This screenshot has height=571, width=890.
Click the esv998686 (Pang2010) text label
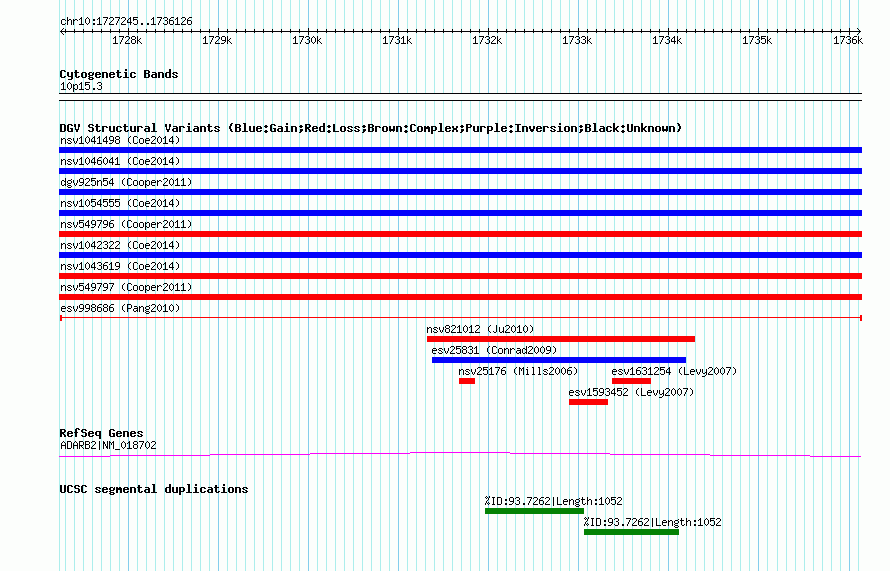120,308
